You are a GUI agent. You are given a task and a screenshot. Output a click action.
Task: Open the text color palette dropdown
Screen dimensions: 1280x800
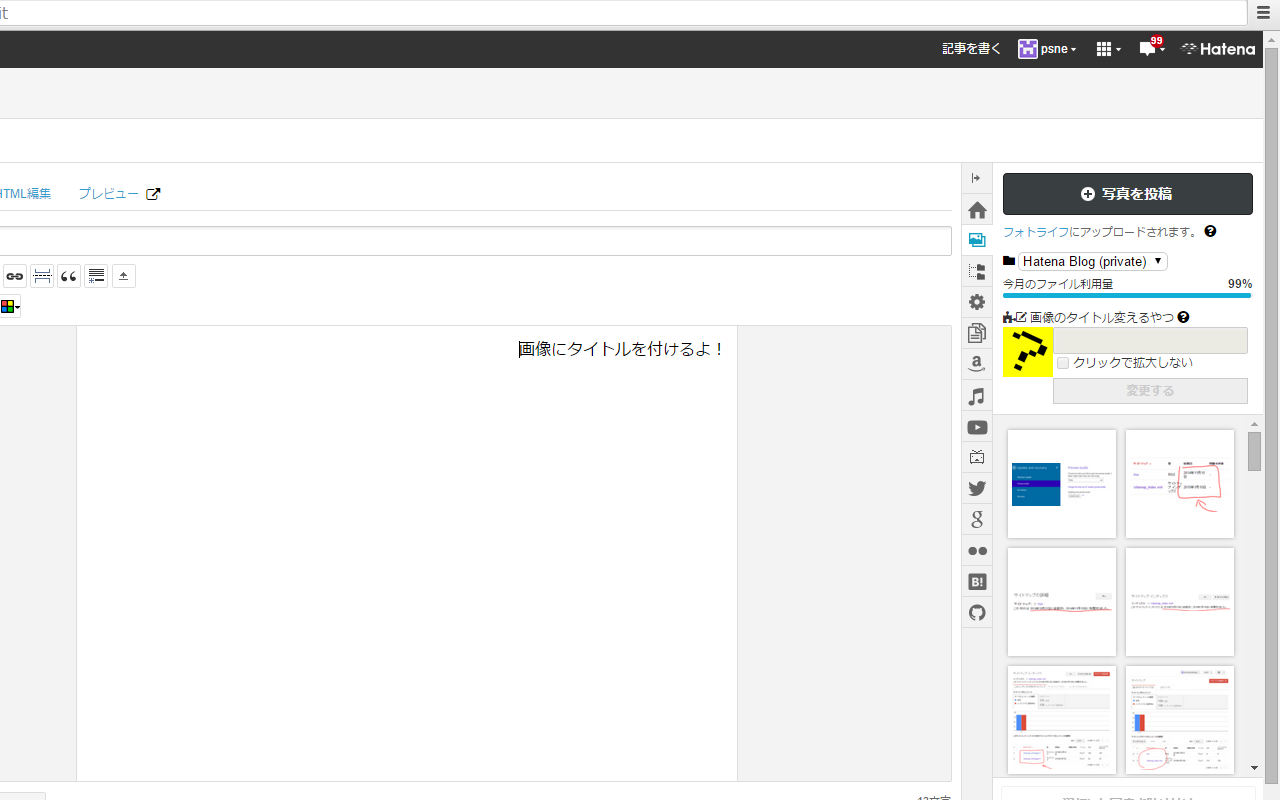click(x=10, y=306)
